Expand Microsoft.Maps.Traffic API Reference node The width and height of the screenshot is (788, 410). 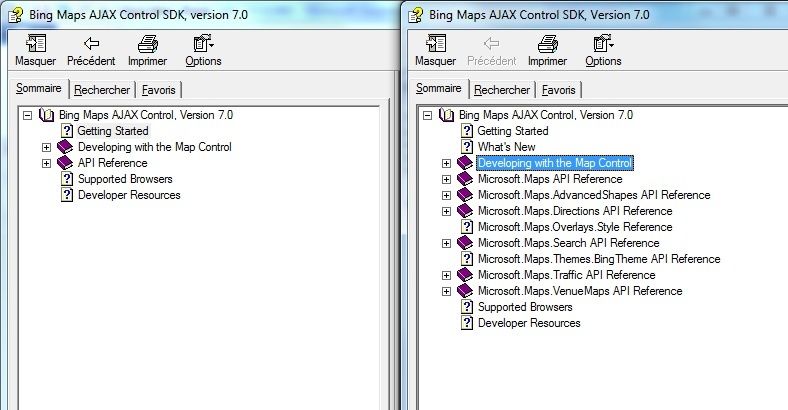click(446, 275)
